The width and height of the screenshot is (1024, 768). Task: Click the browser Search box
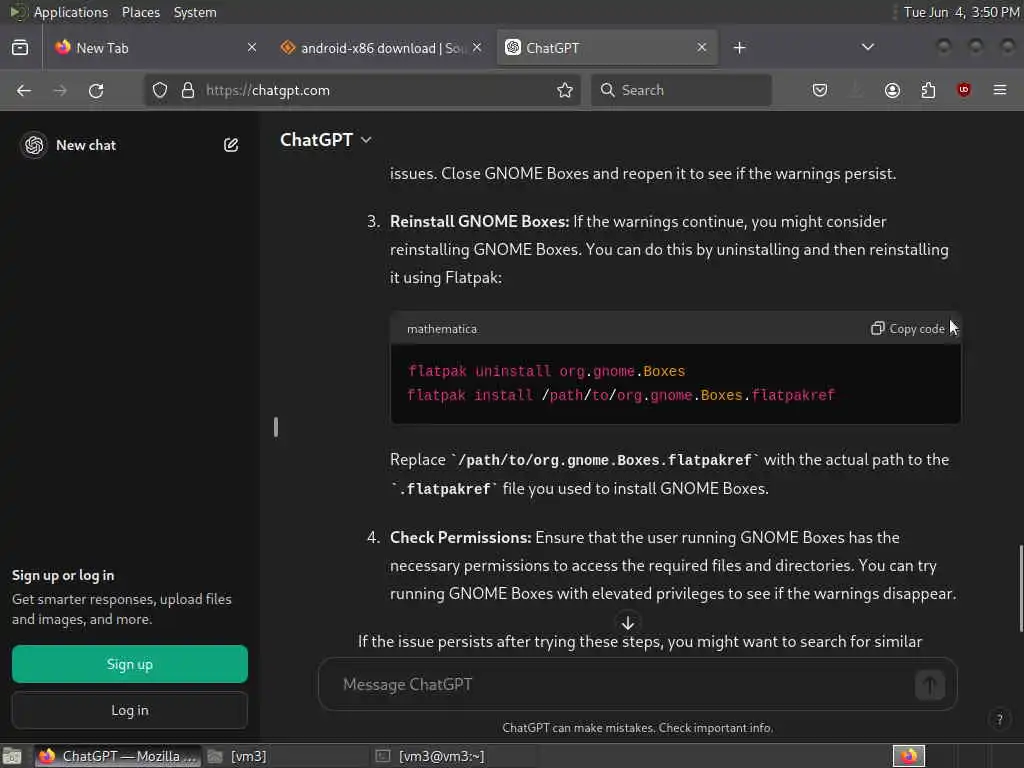[x=681, y=90]
